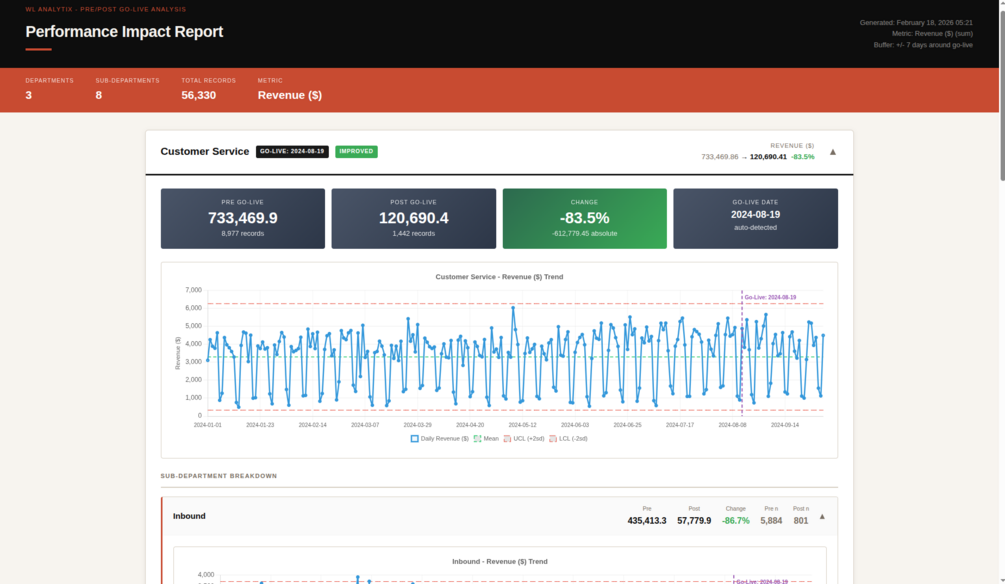The image size is (1005, 584).
Task: Collapse the Inbound sub-department arrow
Action: (822, 516)
